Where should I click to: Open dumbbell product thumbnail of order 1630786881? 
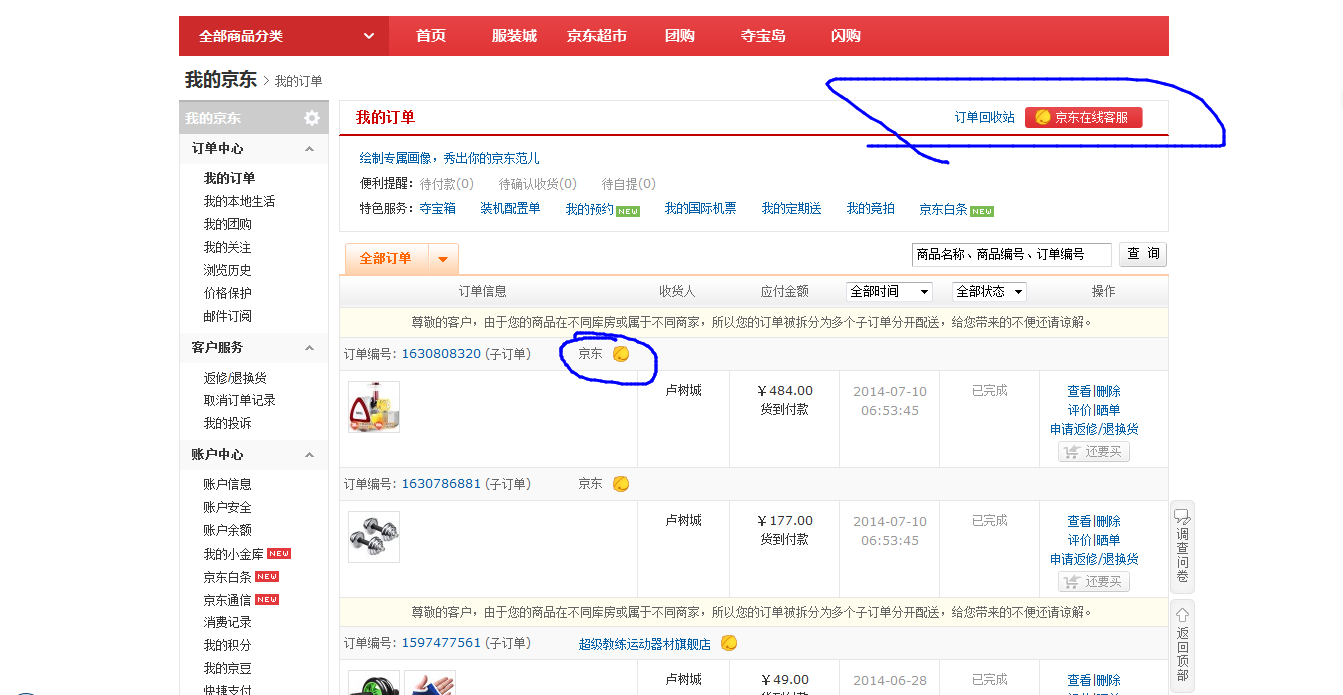coord(374,537)
